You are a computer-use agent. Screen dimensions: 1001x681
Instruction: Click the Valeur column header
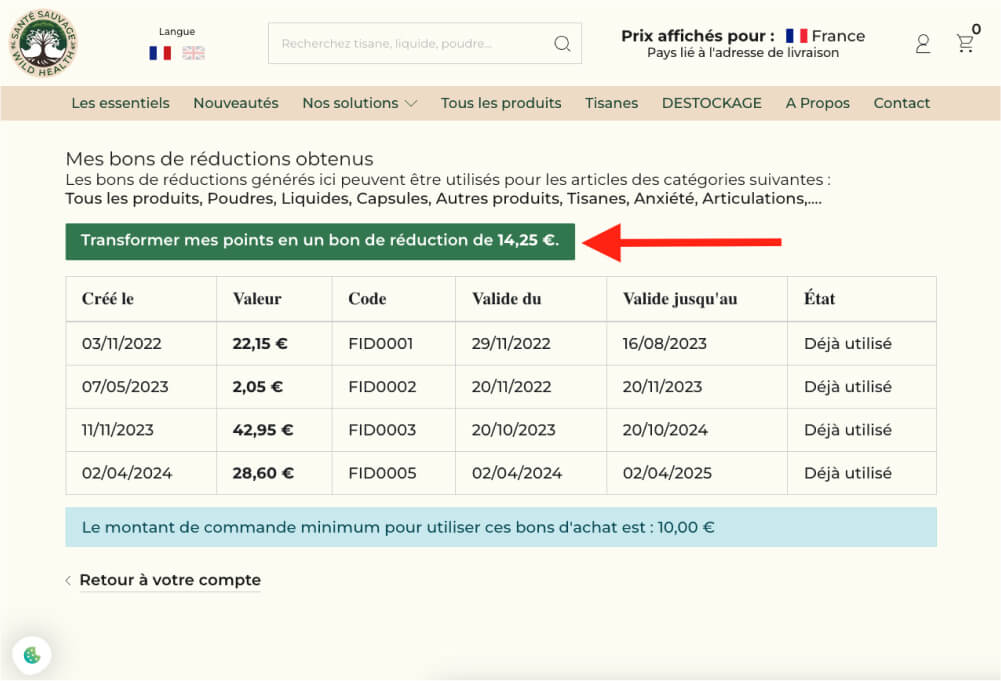(x=257, y=299)
